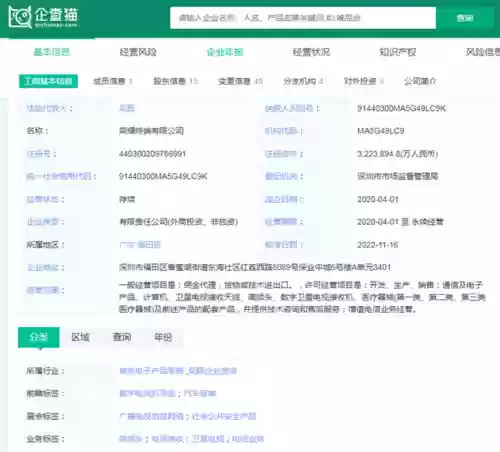Switch to the 知识产权 tab
Image resolution: width=500 pixels, height=452 pixels.
[x=398, y=52]
